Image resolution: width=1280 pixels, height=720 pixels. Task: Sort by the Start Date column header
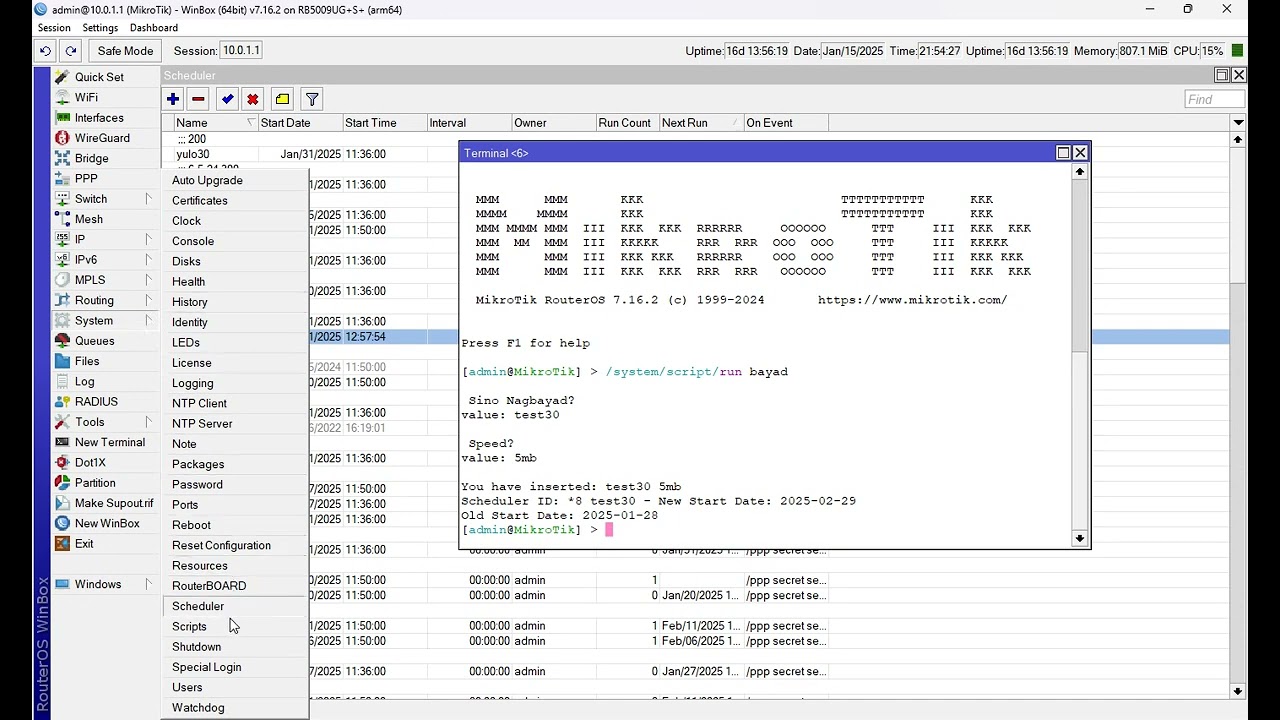[x=299, y=123]
